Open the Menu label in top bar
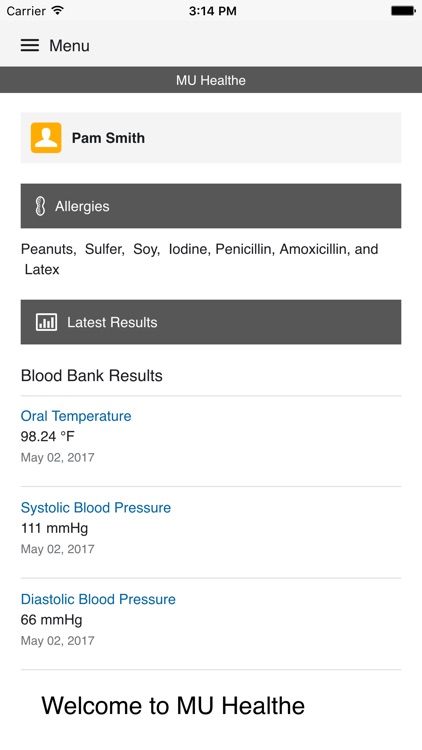The height and width of the screenshot is (750, 422). click(69, 45)
